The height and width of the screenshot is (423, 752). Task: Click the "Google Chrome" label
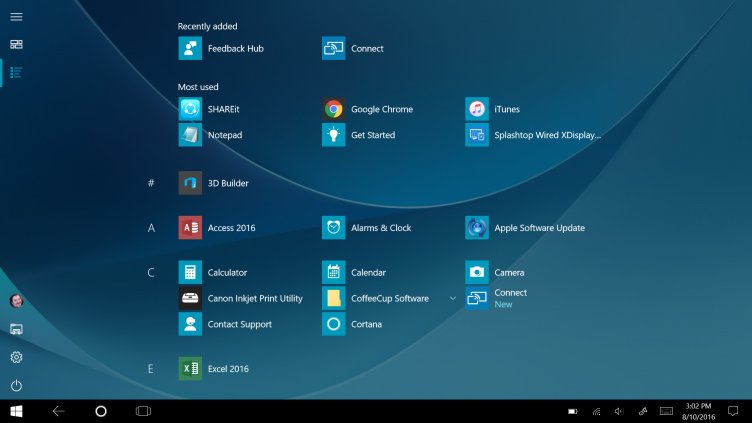pyautogui.click(x=382, y=109)
